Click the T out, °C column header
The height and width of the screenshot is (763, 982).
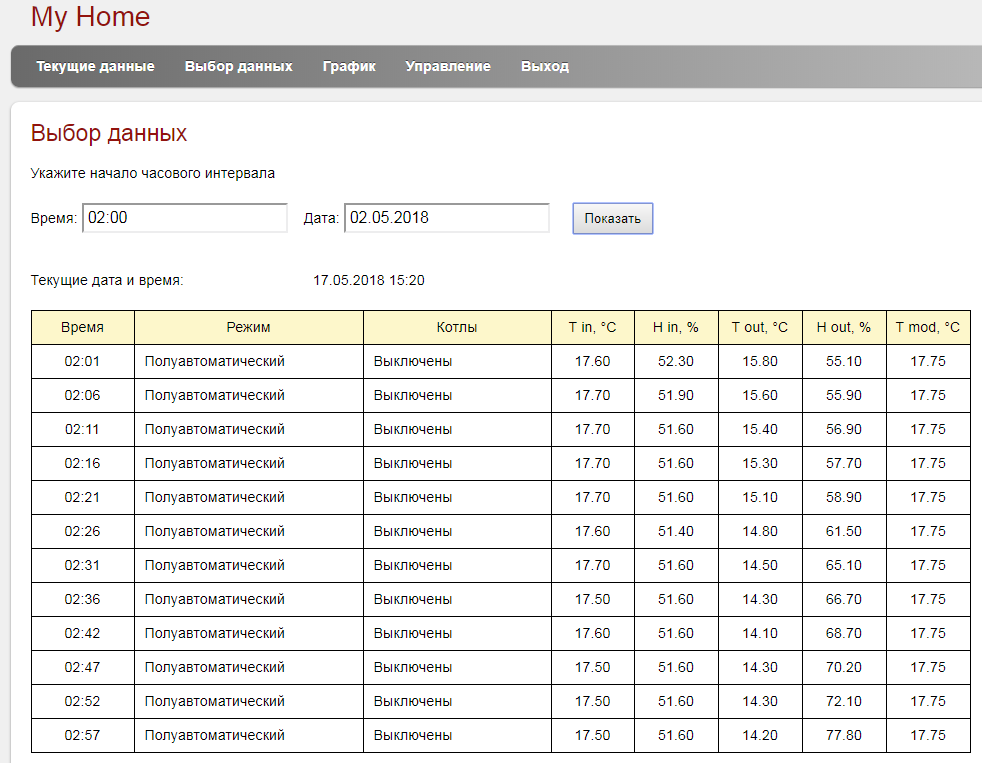click(x=760, y=328)
